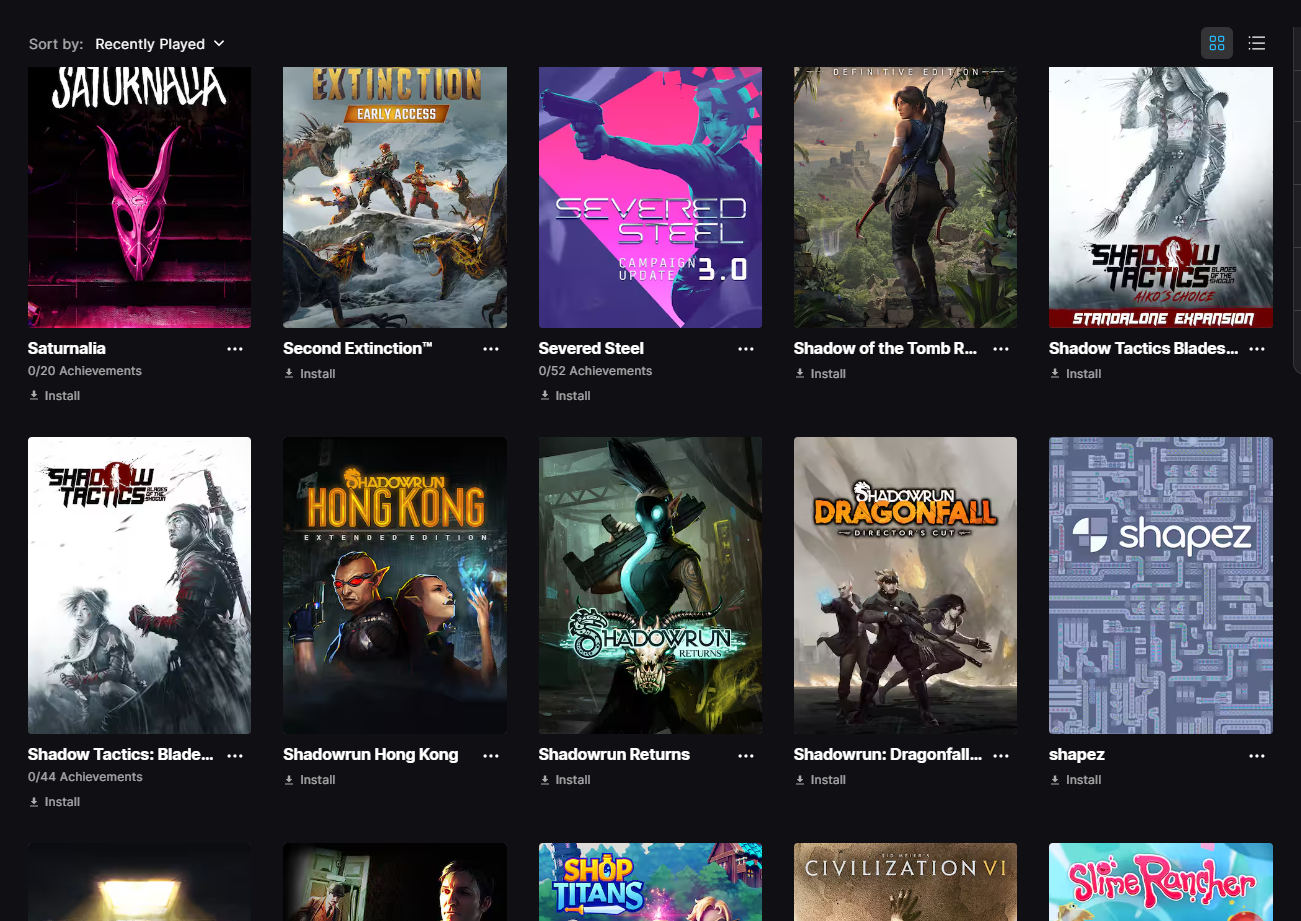Switch to list view layout

coord(1257,43)
